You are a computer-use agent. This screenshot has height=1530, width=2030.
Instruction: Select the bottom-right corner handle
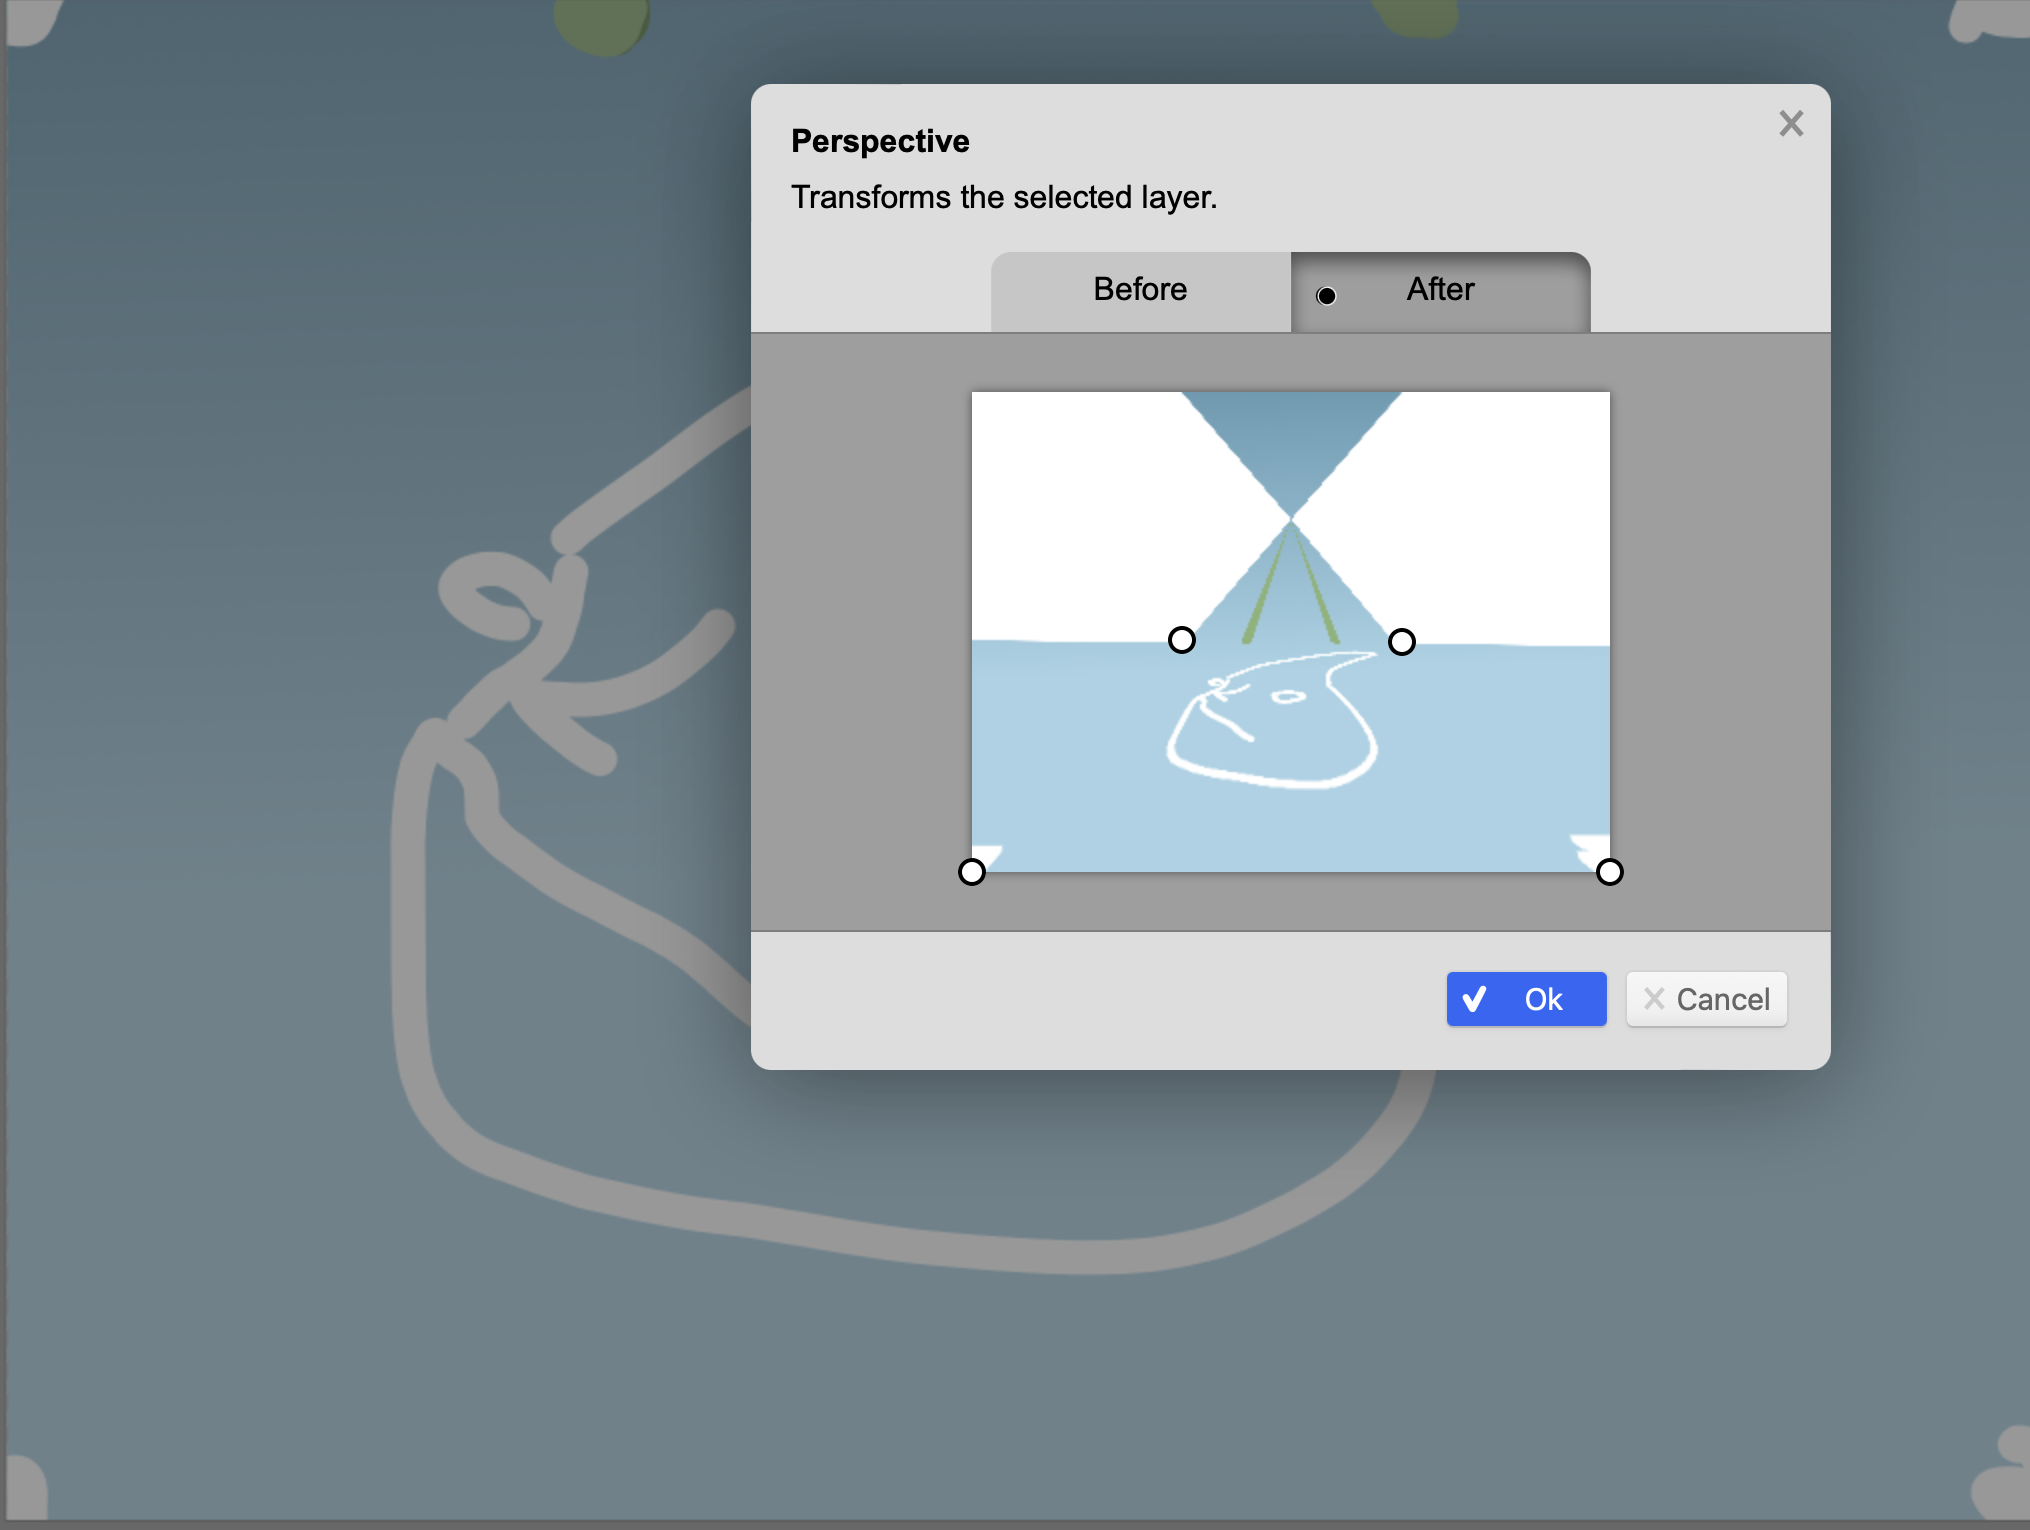(1610, 872)
